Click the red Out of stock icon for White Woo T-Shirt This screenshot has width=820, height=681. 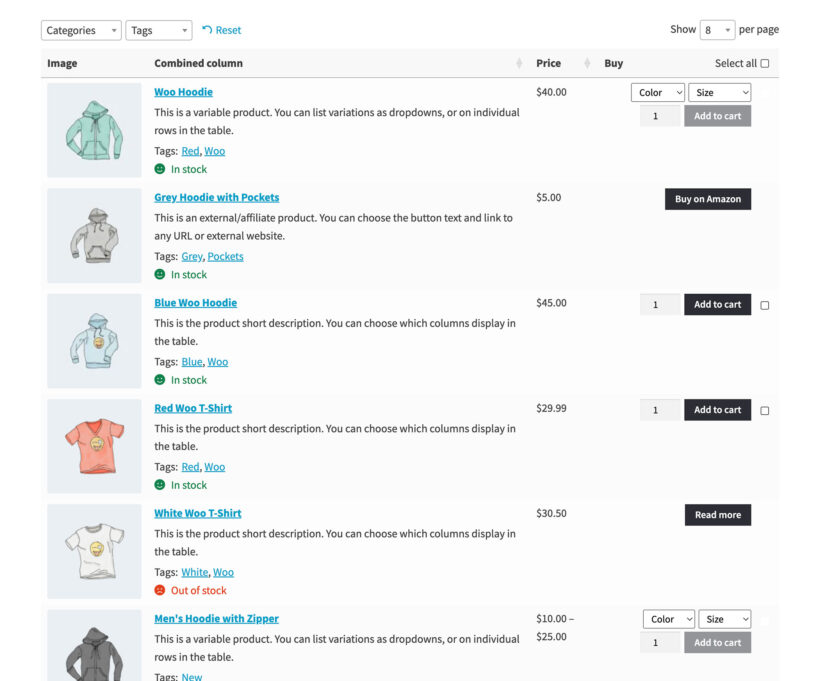[160, 590]
